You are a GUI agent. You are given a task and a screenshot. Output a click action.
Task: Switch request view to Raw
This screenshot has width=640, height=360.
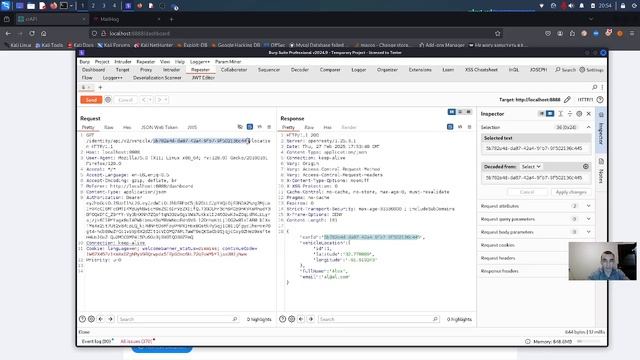[109, 127]
